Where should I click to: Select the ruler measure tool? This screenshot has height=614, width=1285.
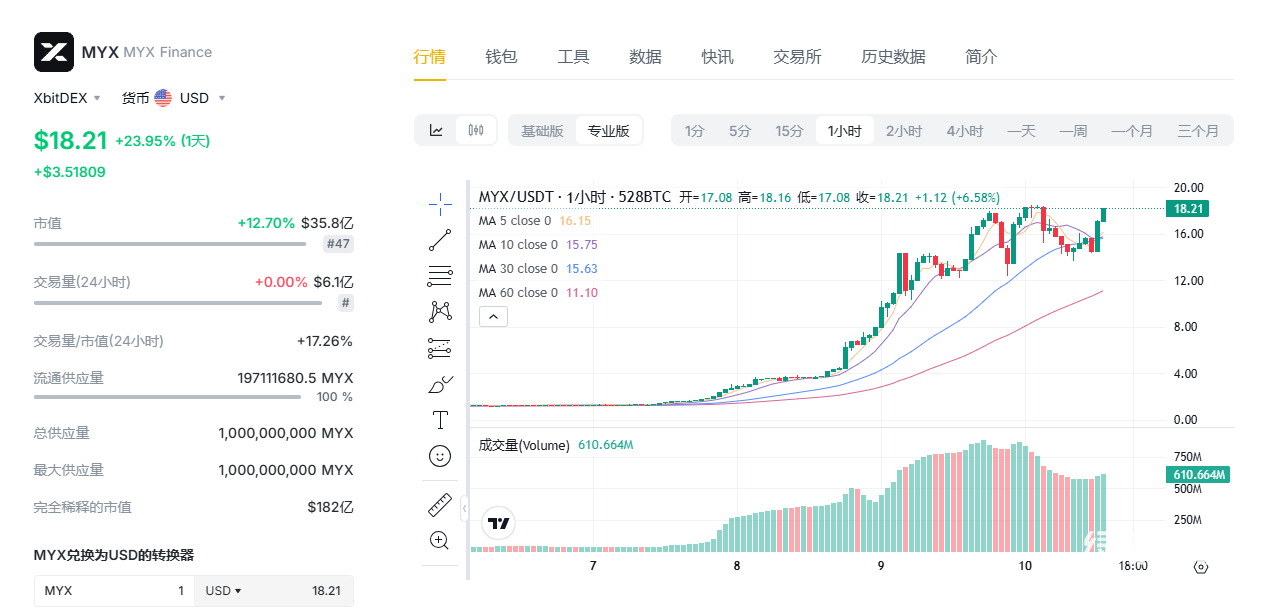pyautogui.click(x=440, y=505)
